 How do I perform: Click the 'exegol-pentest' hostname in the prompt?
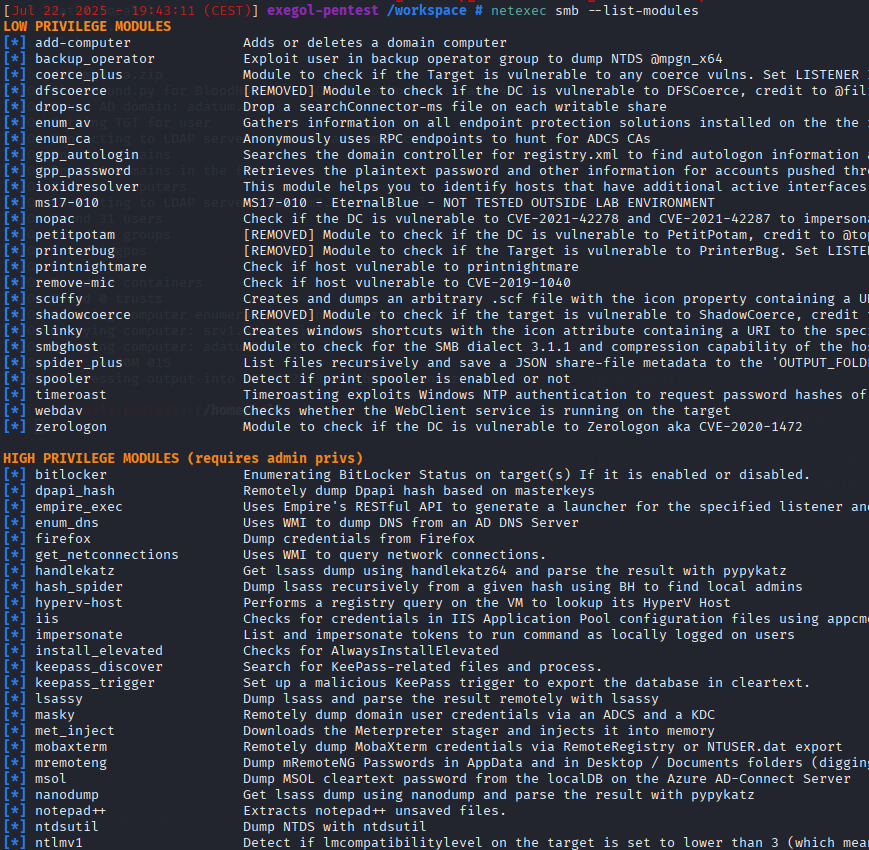click(x=323, y=11)
